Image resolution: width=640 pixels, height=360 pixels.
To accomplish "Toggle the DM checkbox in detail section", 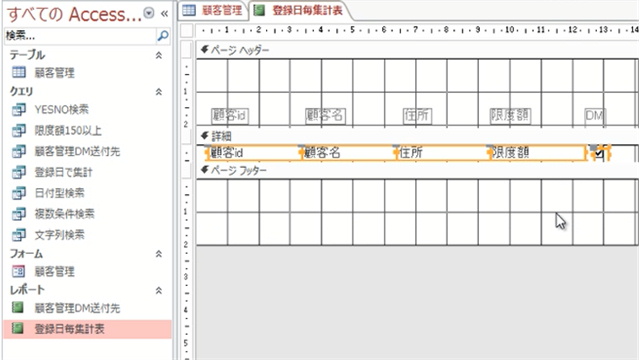I will pos(599,153).
